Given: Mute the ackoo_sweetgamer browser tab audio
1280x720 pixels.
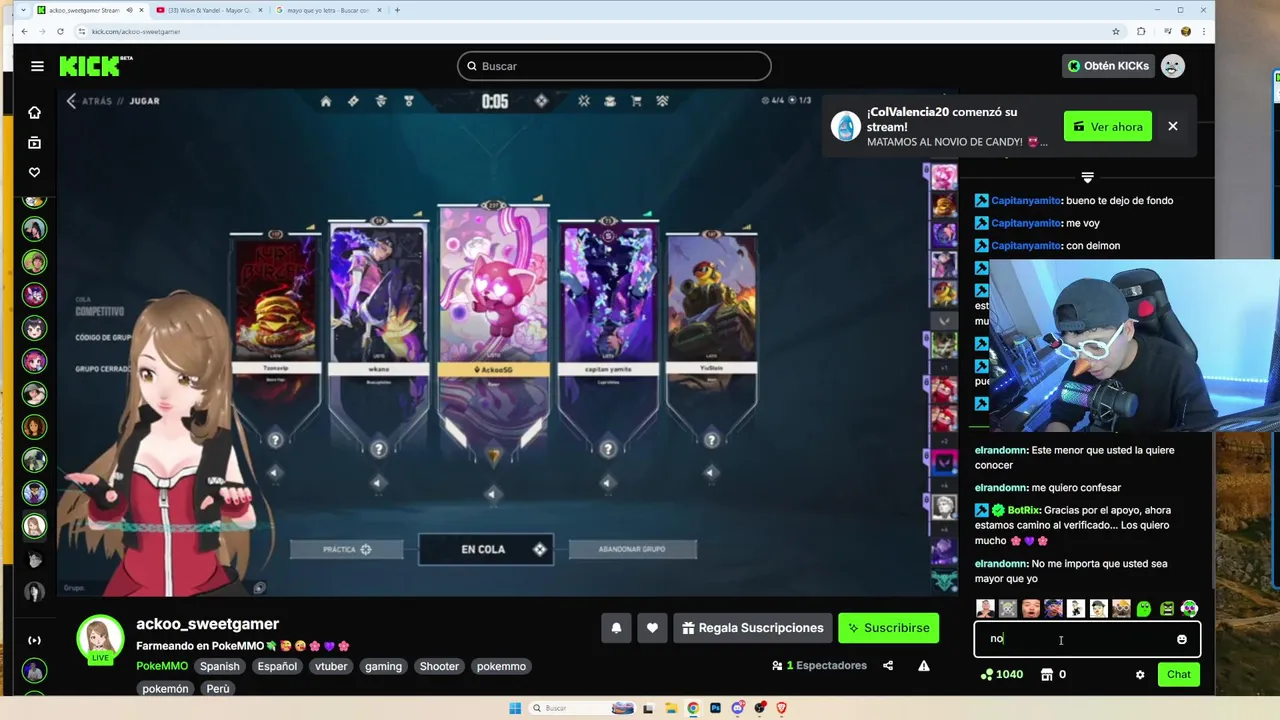Looking at the screenshot, I should coord(129,10).
